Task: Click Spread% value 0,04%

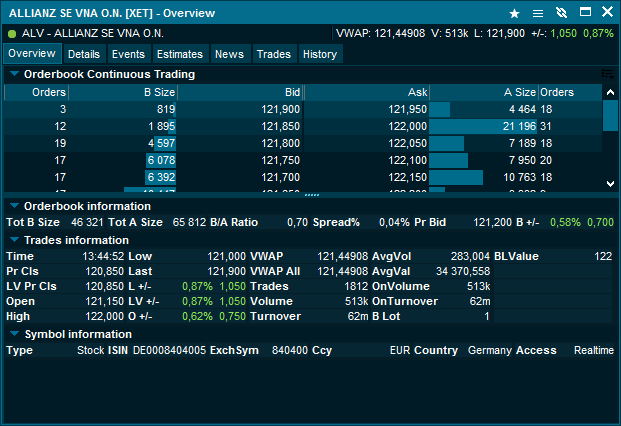Action: [394, 223]
